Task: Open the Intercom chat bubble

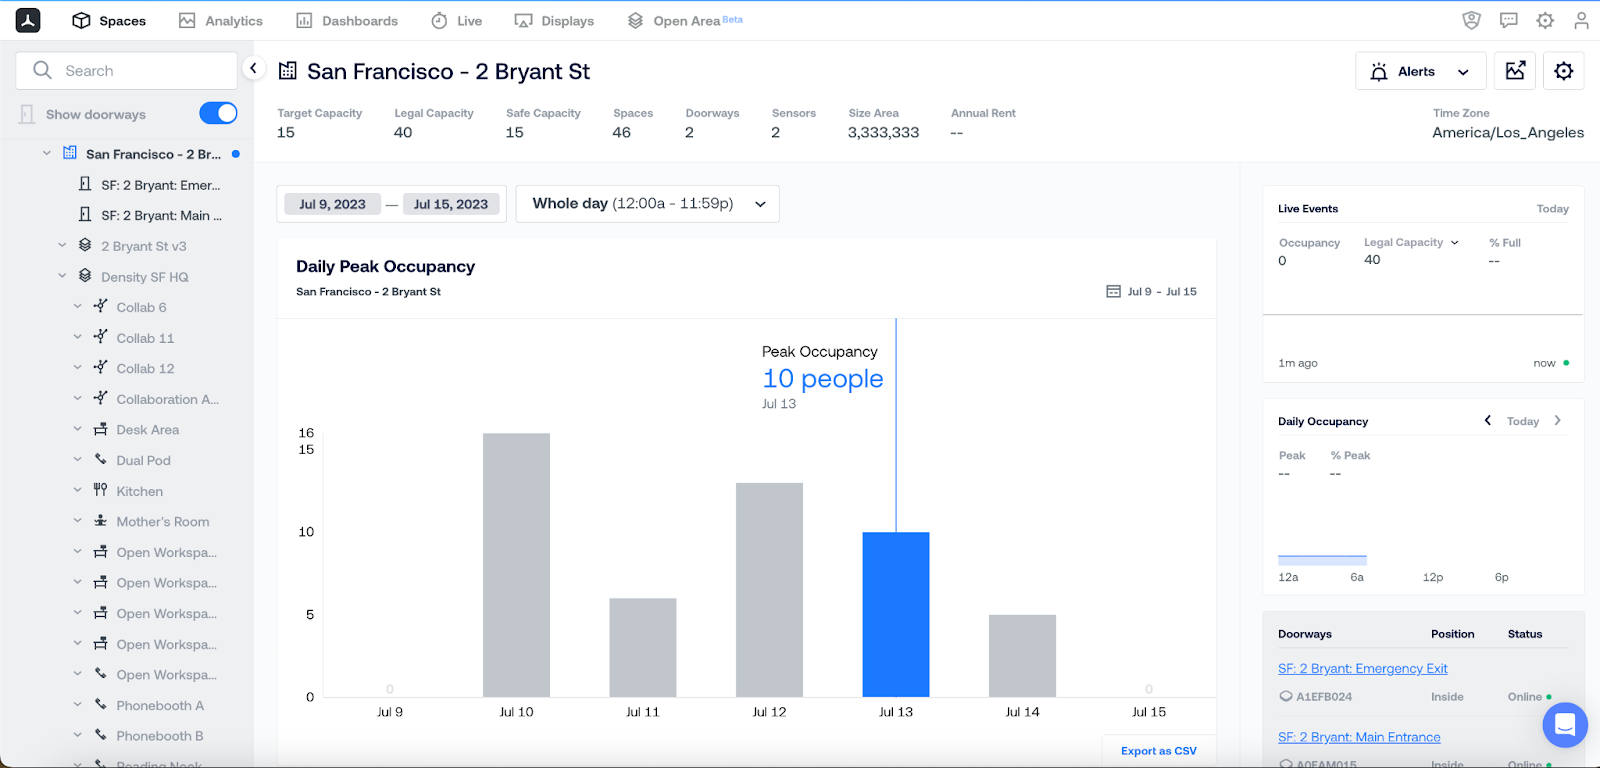Action: [1565, 725]
